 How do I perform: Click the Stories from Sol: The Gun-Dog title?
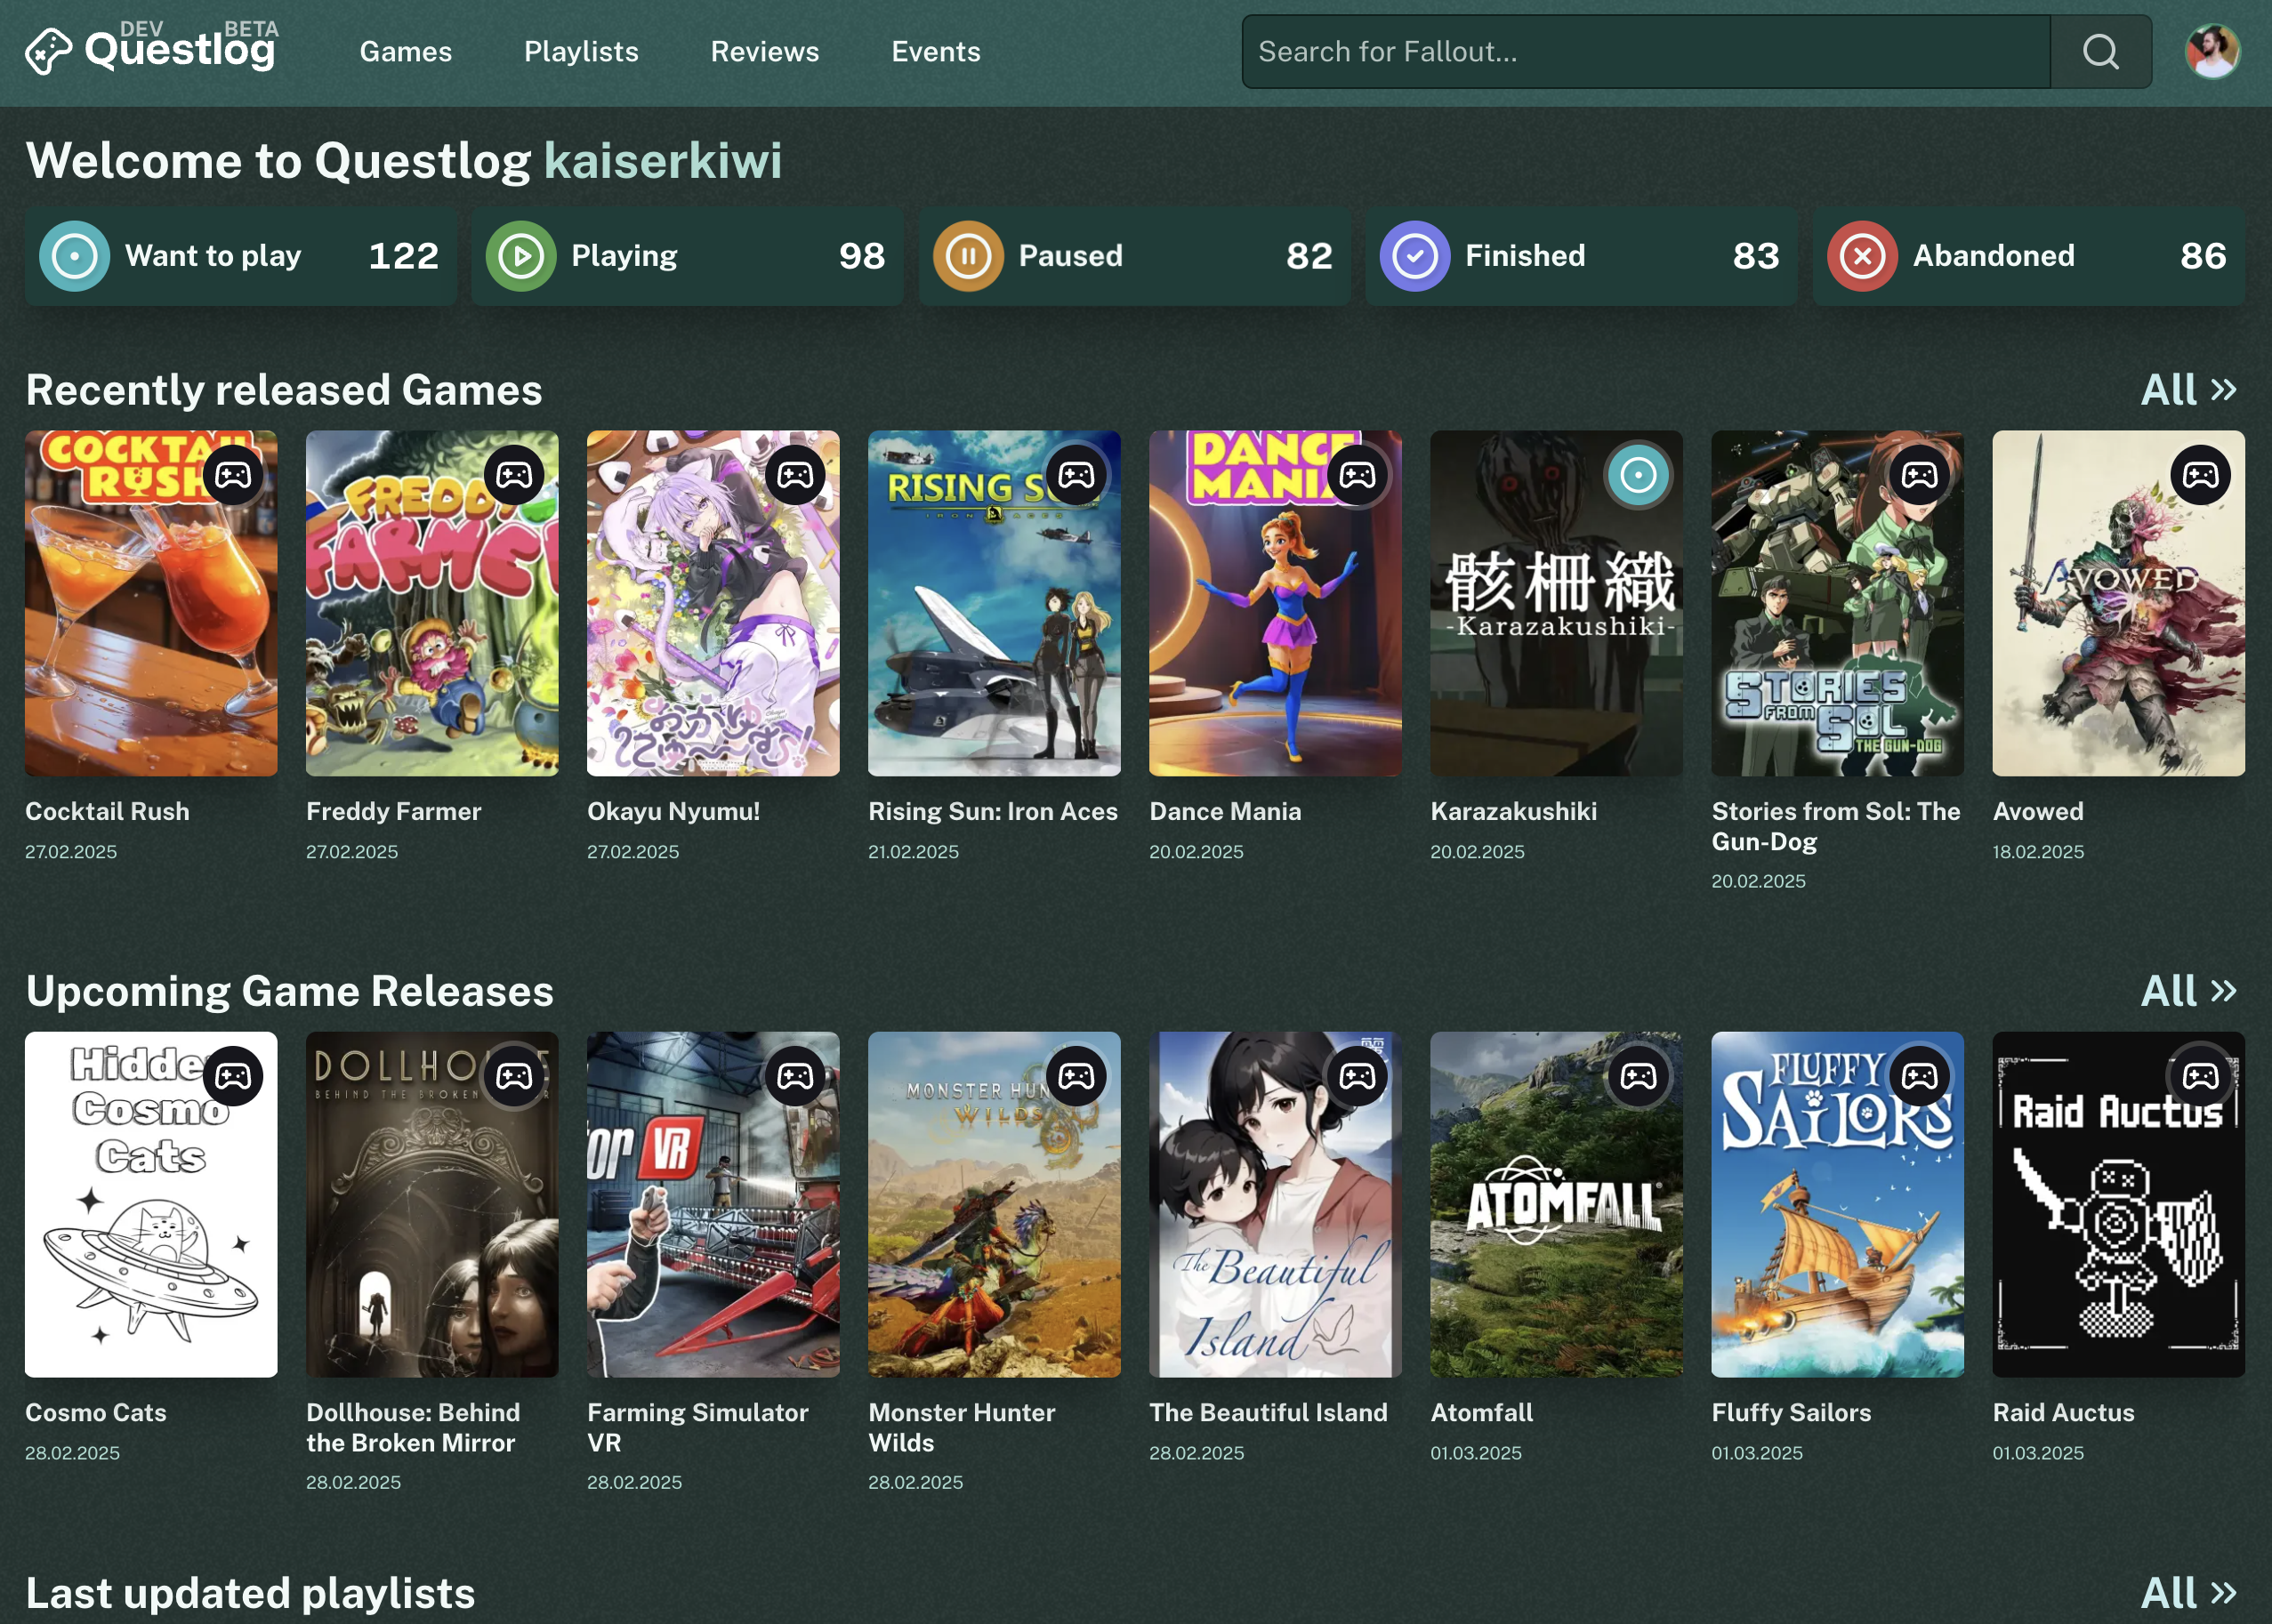tap(1836, 826)
